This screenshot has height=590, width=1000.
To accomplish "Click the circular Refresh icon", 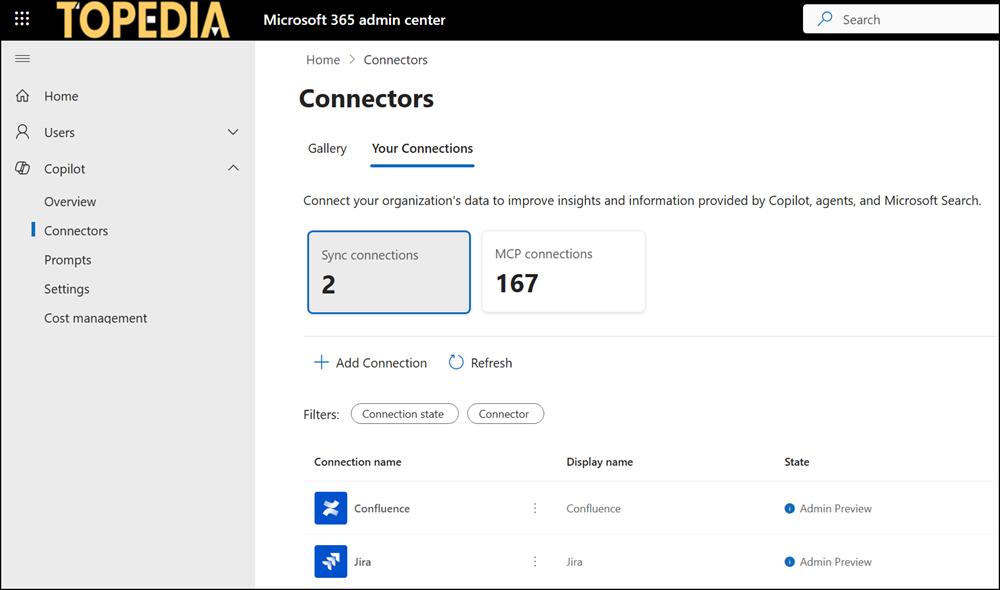I will [456, 362].
